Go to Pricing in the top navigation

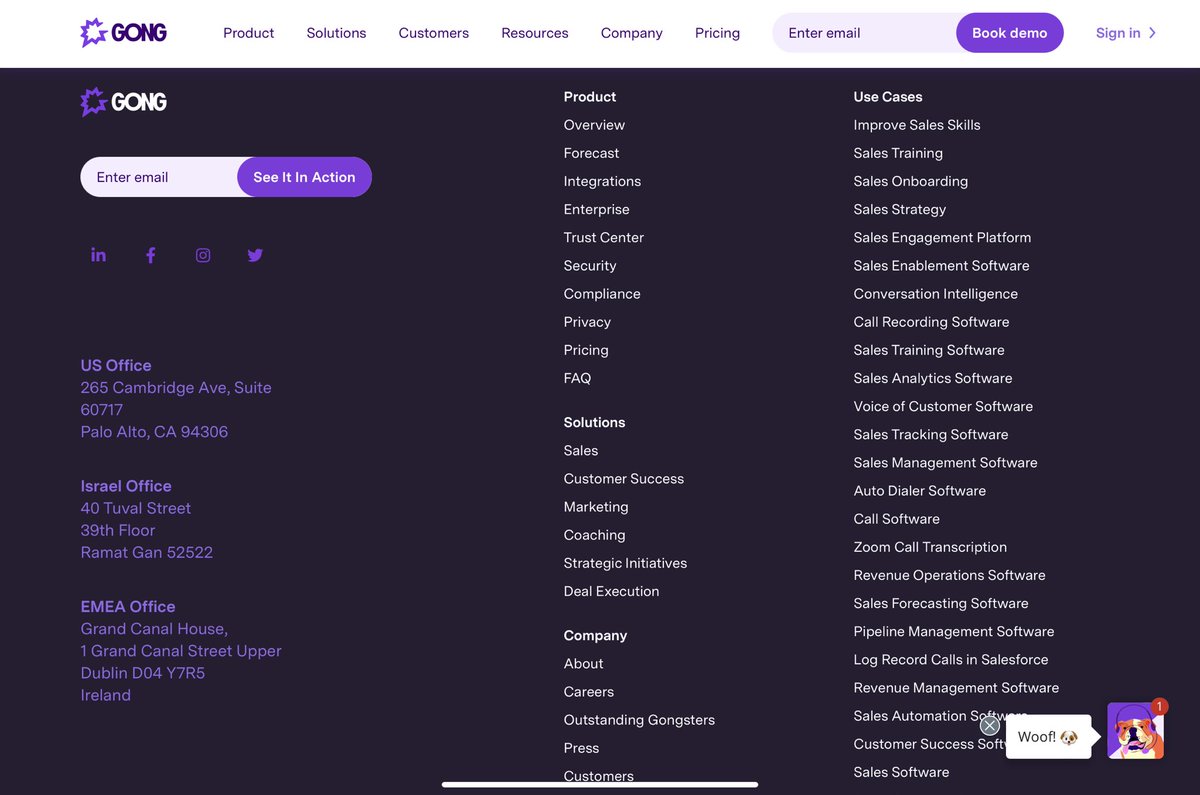[x=717, y=33]
